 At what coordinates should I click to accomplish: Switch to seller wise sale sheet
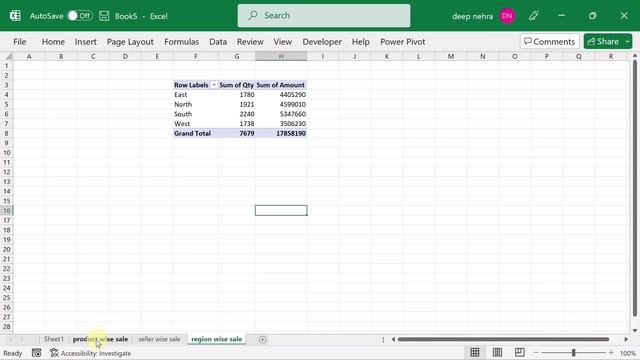point(159,339)
